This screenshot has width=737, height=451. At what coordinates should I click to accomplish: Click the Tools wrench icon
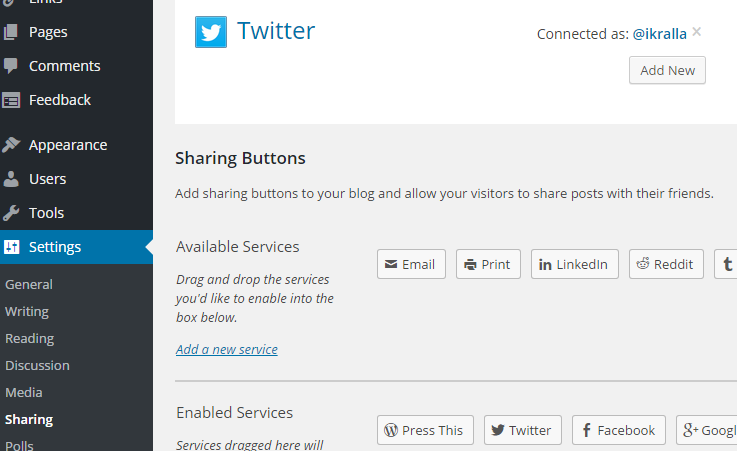(x=11, y=213)
